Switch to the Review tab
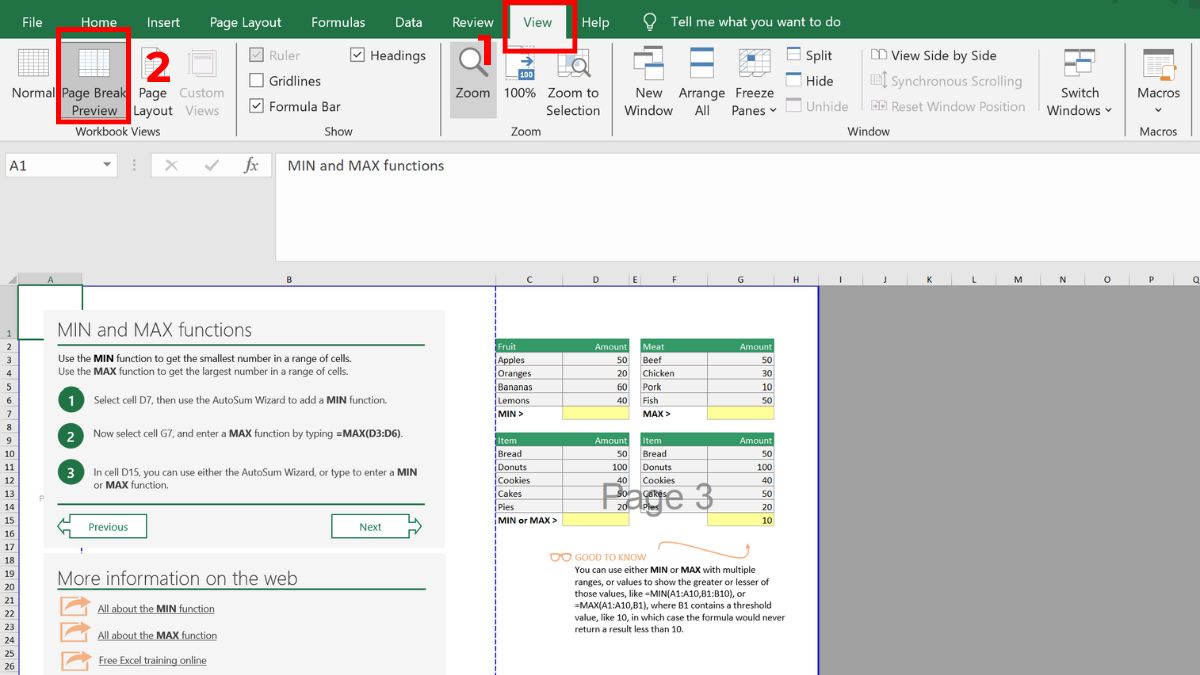This screenshot has width=1200, height=675. [473, 22]
